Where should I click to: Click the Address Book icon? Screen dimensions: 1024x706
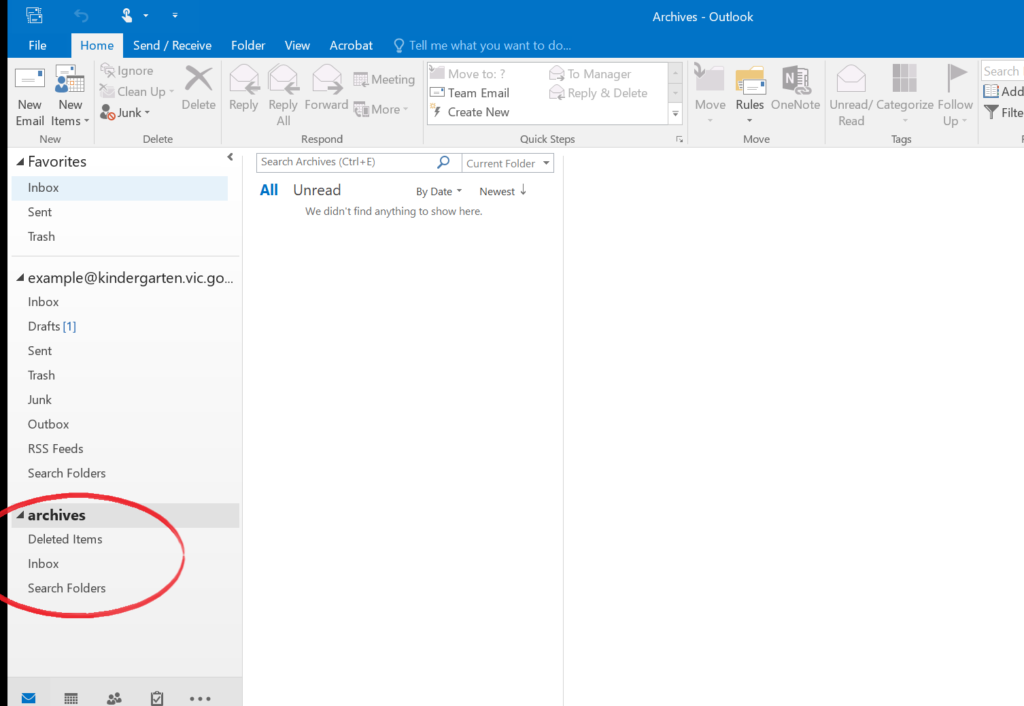[991, 91]
